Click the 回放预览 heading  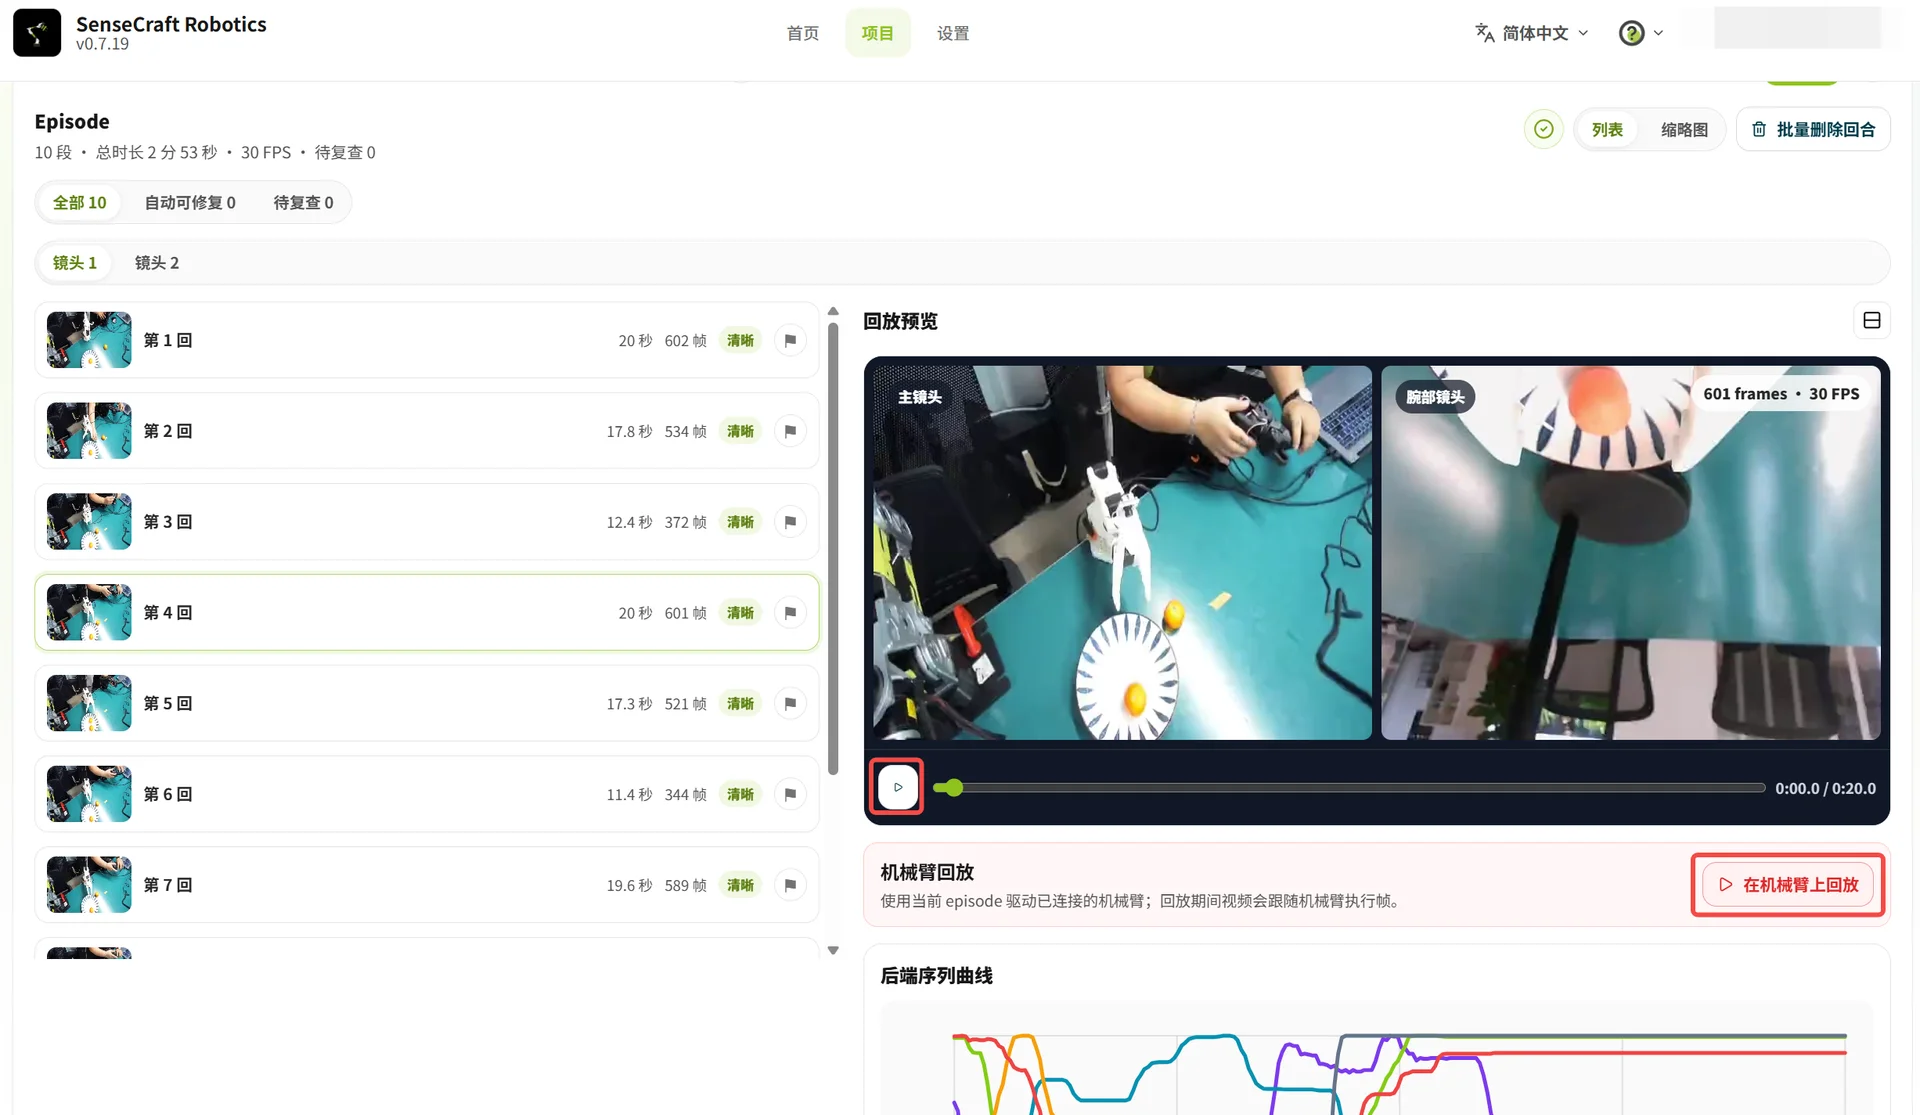[900, 321]
